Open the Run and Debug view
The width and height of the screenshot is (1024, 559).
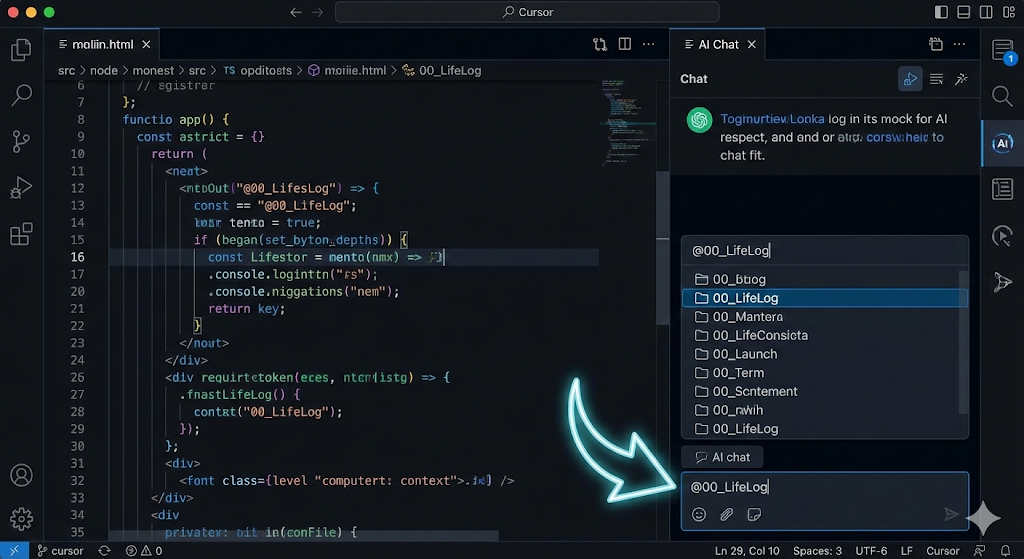point(21,188)
